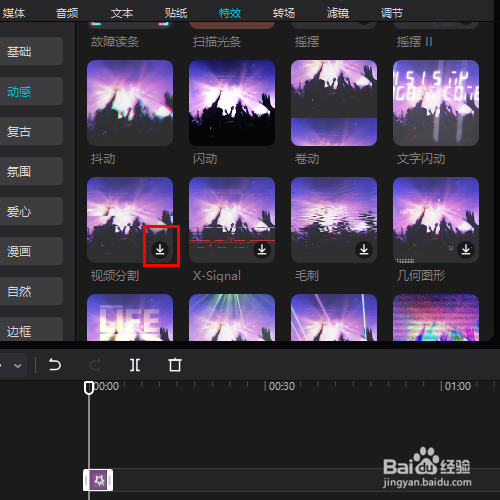Open the 滤镜 tab

pyautogui.click(x=338, y=13)
